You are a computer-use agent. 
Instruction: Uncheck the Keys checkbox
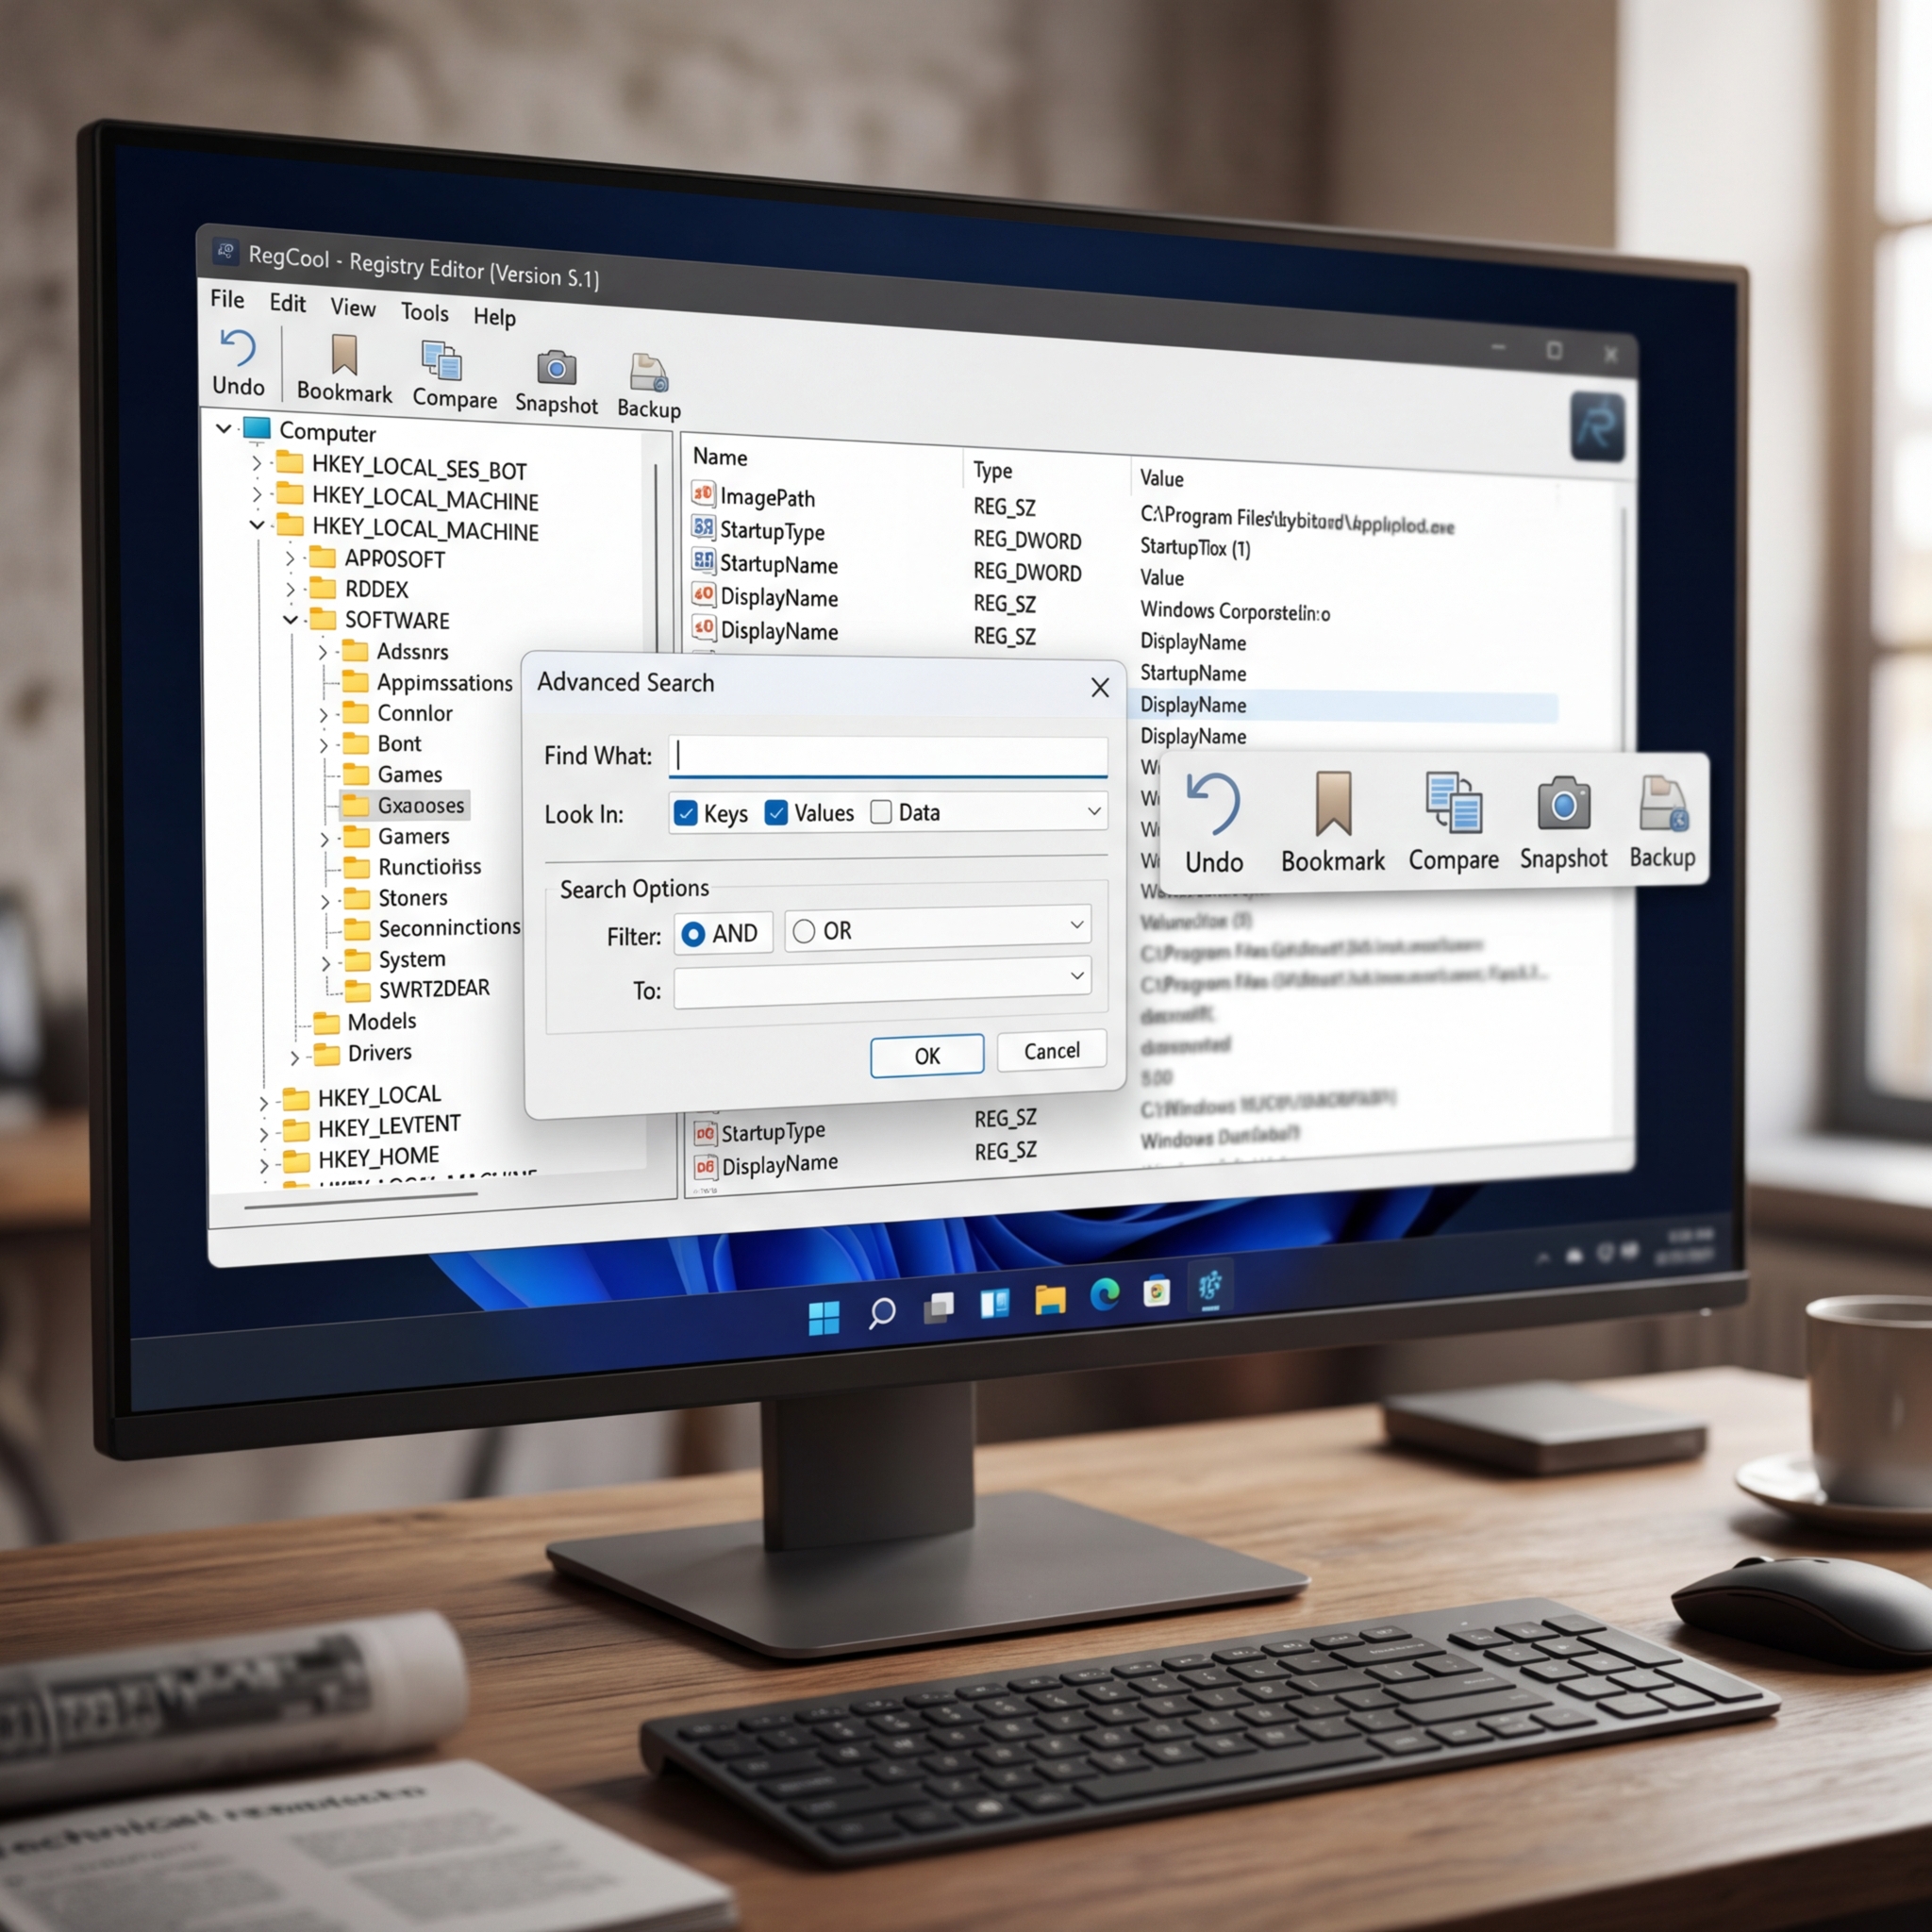coord(685,813)
